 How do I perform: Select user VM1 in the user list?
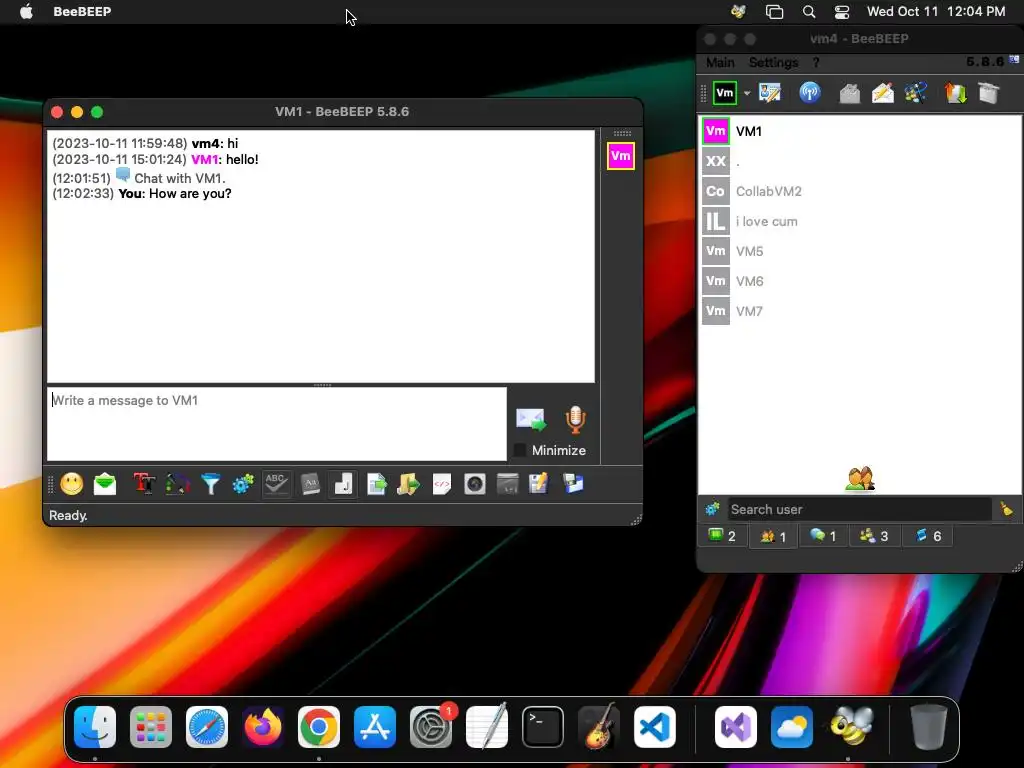coord(860,131)
